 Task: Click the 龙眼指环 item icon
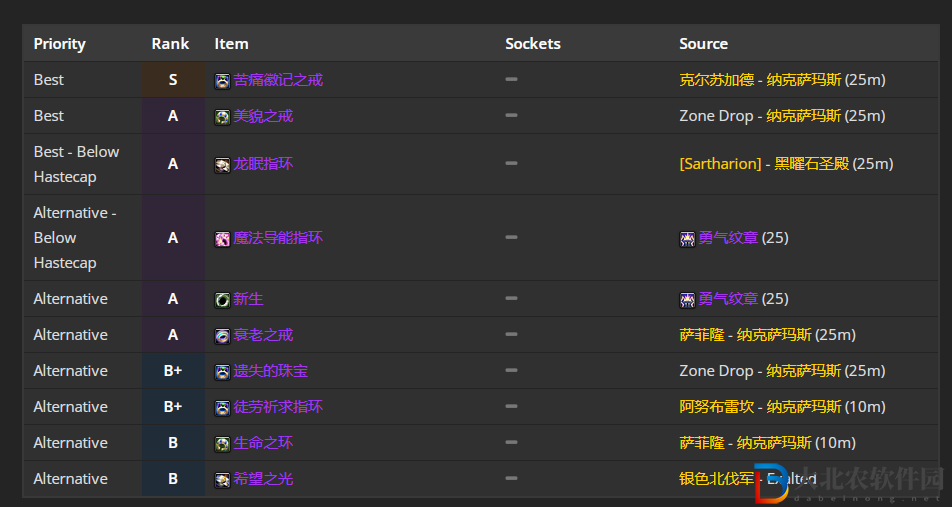pyautogui.click(x=222, y=165)
